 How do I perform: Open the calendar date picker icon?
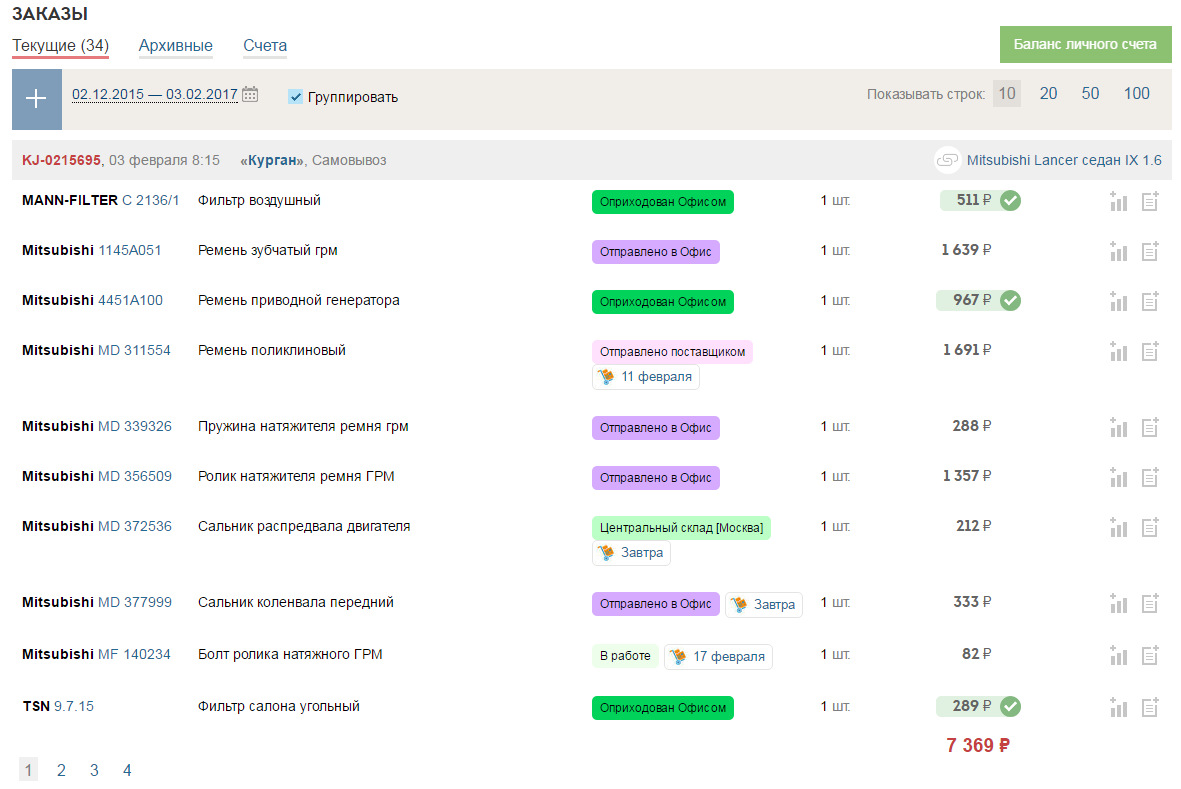tap(250, 95)
